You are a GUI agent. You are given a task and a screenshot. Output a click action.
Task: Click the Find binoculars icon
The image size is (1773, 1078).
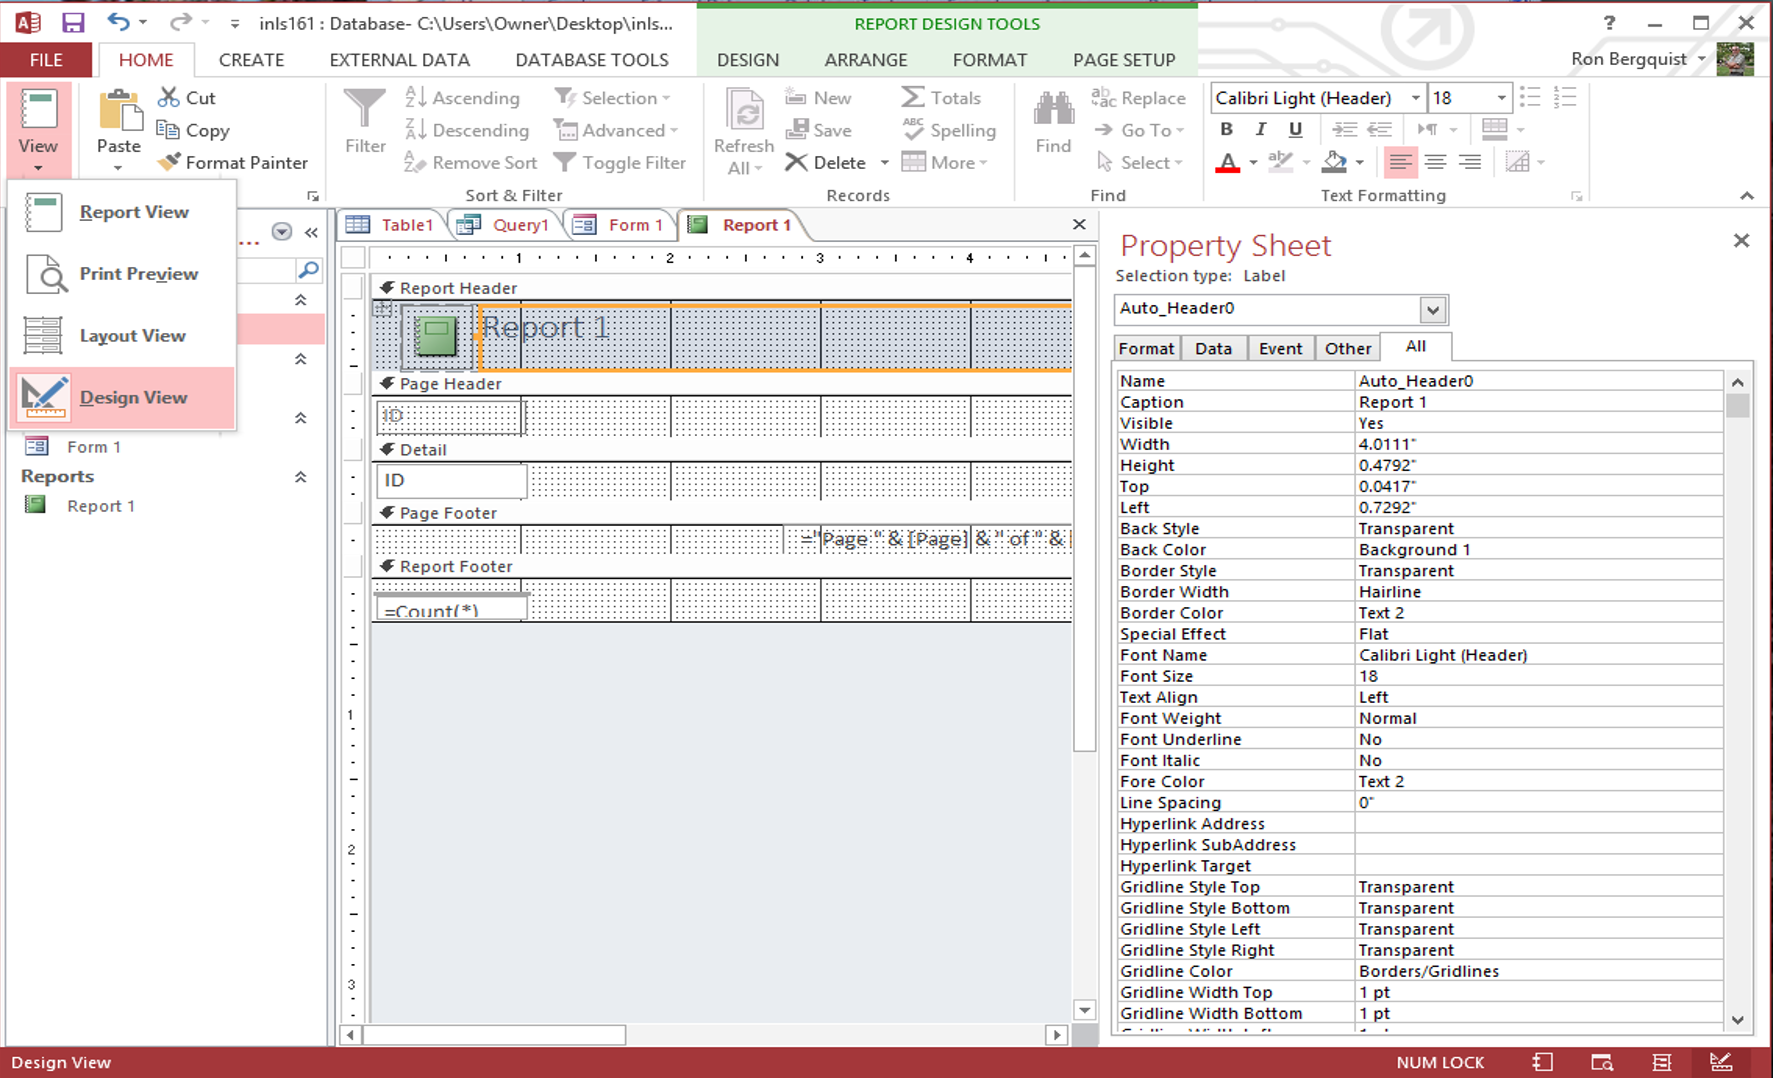(x=1053, y=109)
